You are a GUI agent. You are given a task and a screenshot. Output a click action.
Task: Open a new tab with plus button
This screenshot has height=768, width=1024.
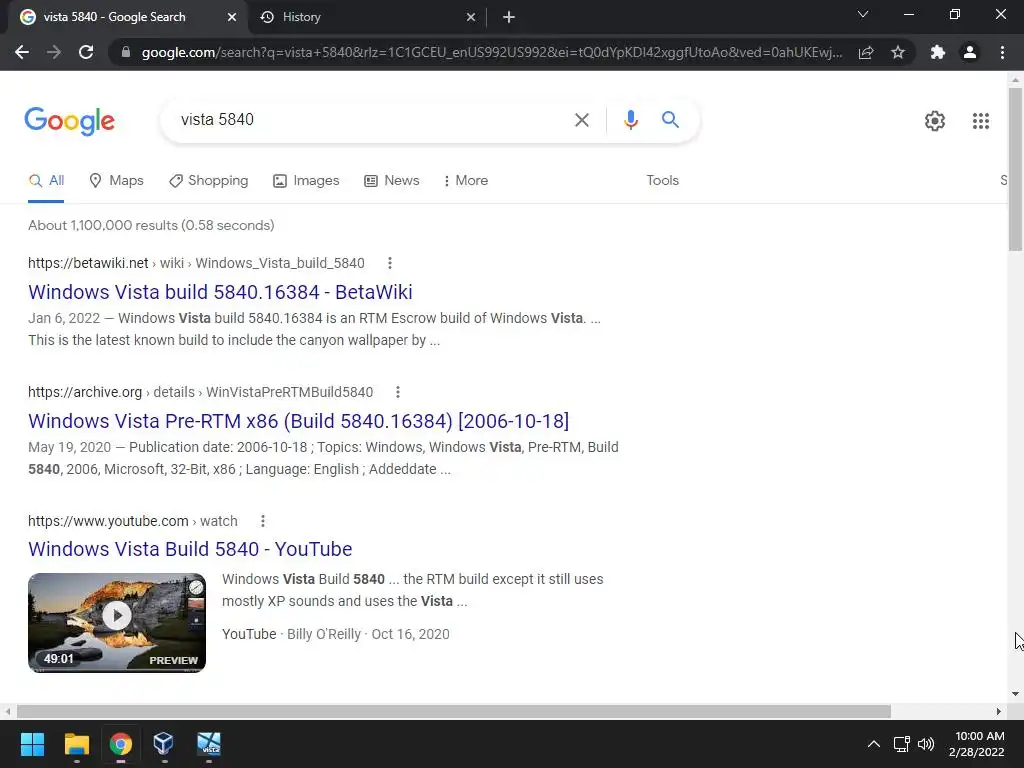point(509,18)
